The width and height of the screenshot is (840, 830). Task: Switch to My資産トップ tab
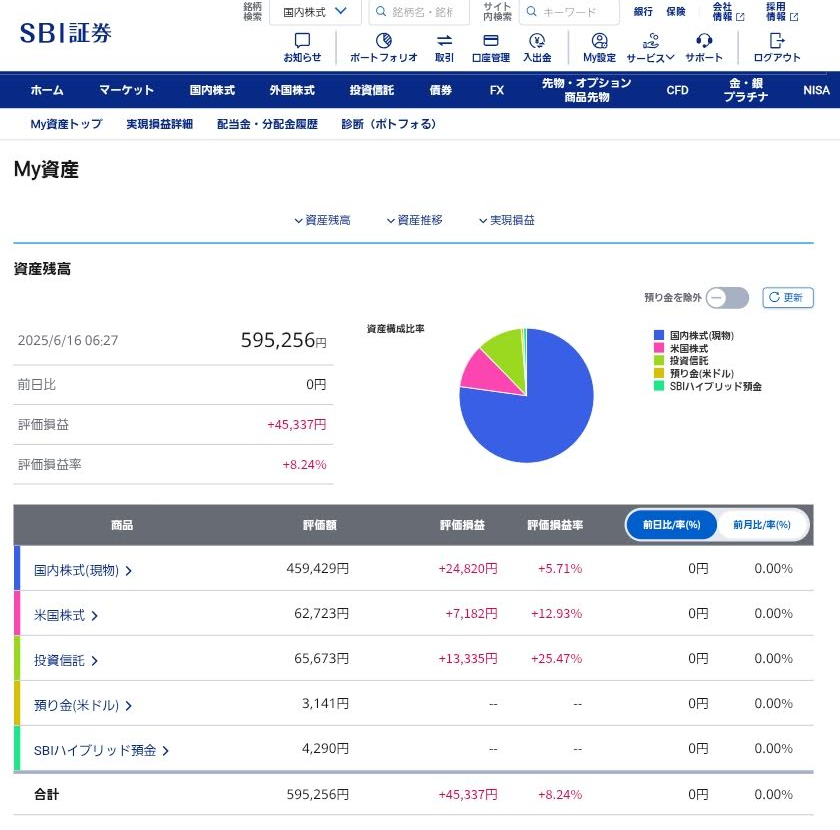(x=66, y=124)
